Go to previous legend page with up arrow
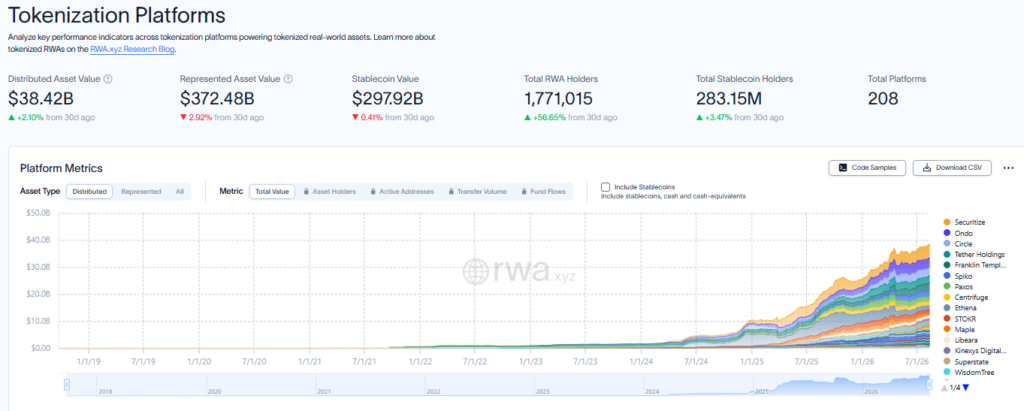The image size is (1024, 411). (944, 387)
